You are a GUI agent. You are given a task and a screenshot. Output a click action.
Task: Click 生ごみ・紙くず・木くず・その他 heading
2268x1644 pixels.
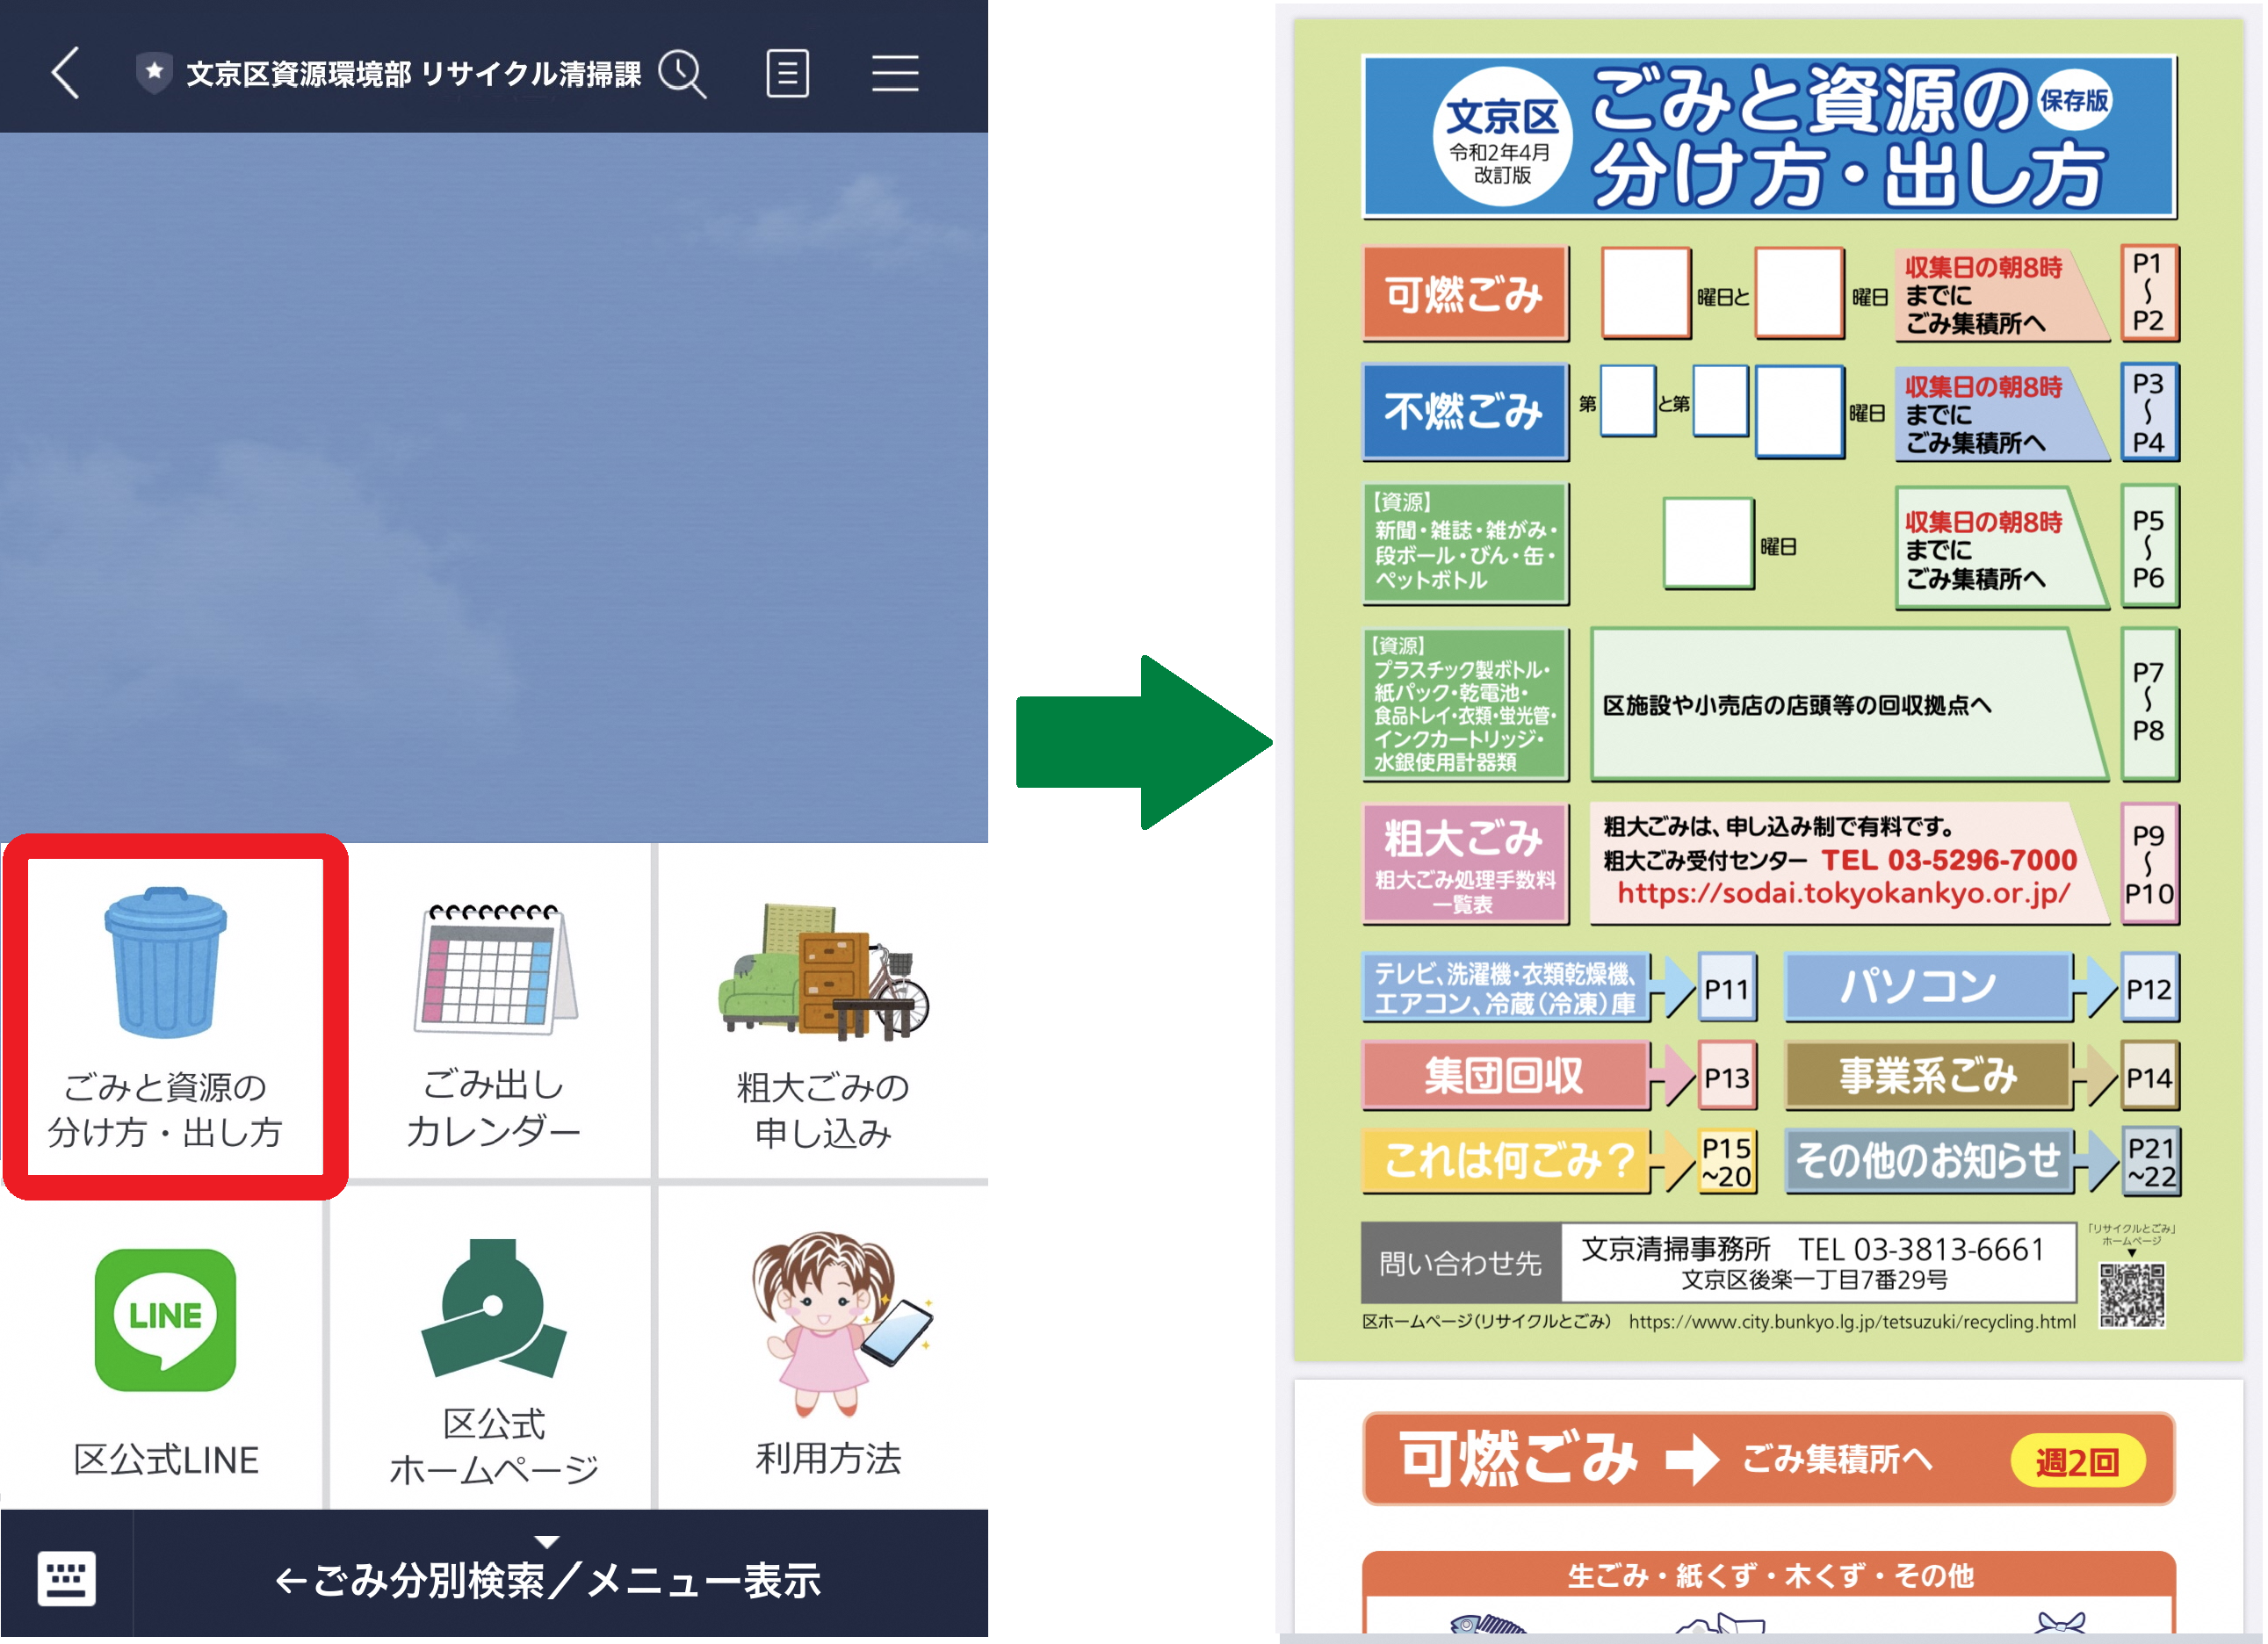(1771, 1577)
